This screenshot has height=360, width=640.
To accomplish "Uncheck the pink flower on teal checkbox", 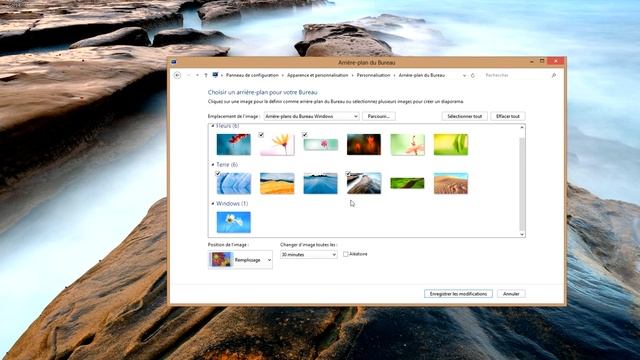I will (304, 135).
